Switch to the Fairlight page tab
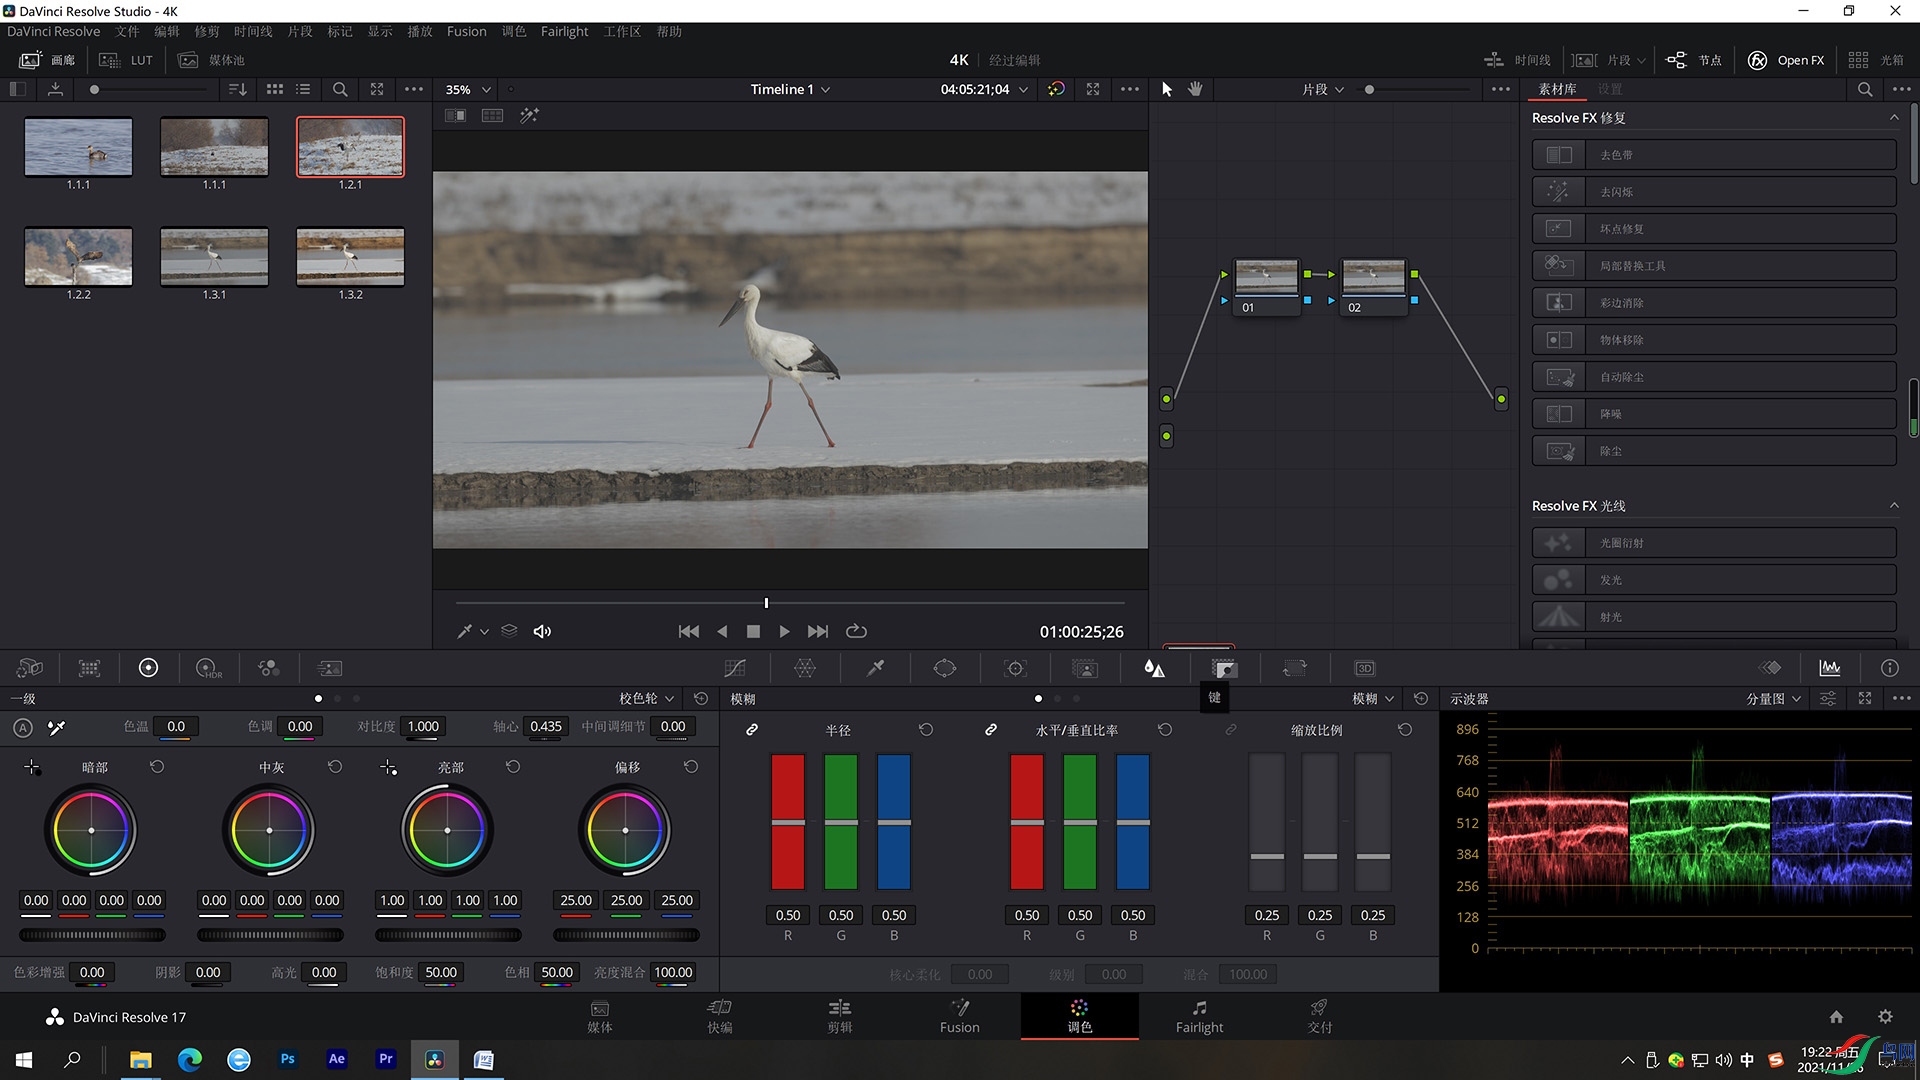The width and height of the screenshot is (1920, 1080). [1198, 1015]
